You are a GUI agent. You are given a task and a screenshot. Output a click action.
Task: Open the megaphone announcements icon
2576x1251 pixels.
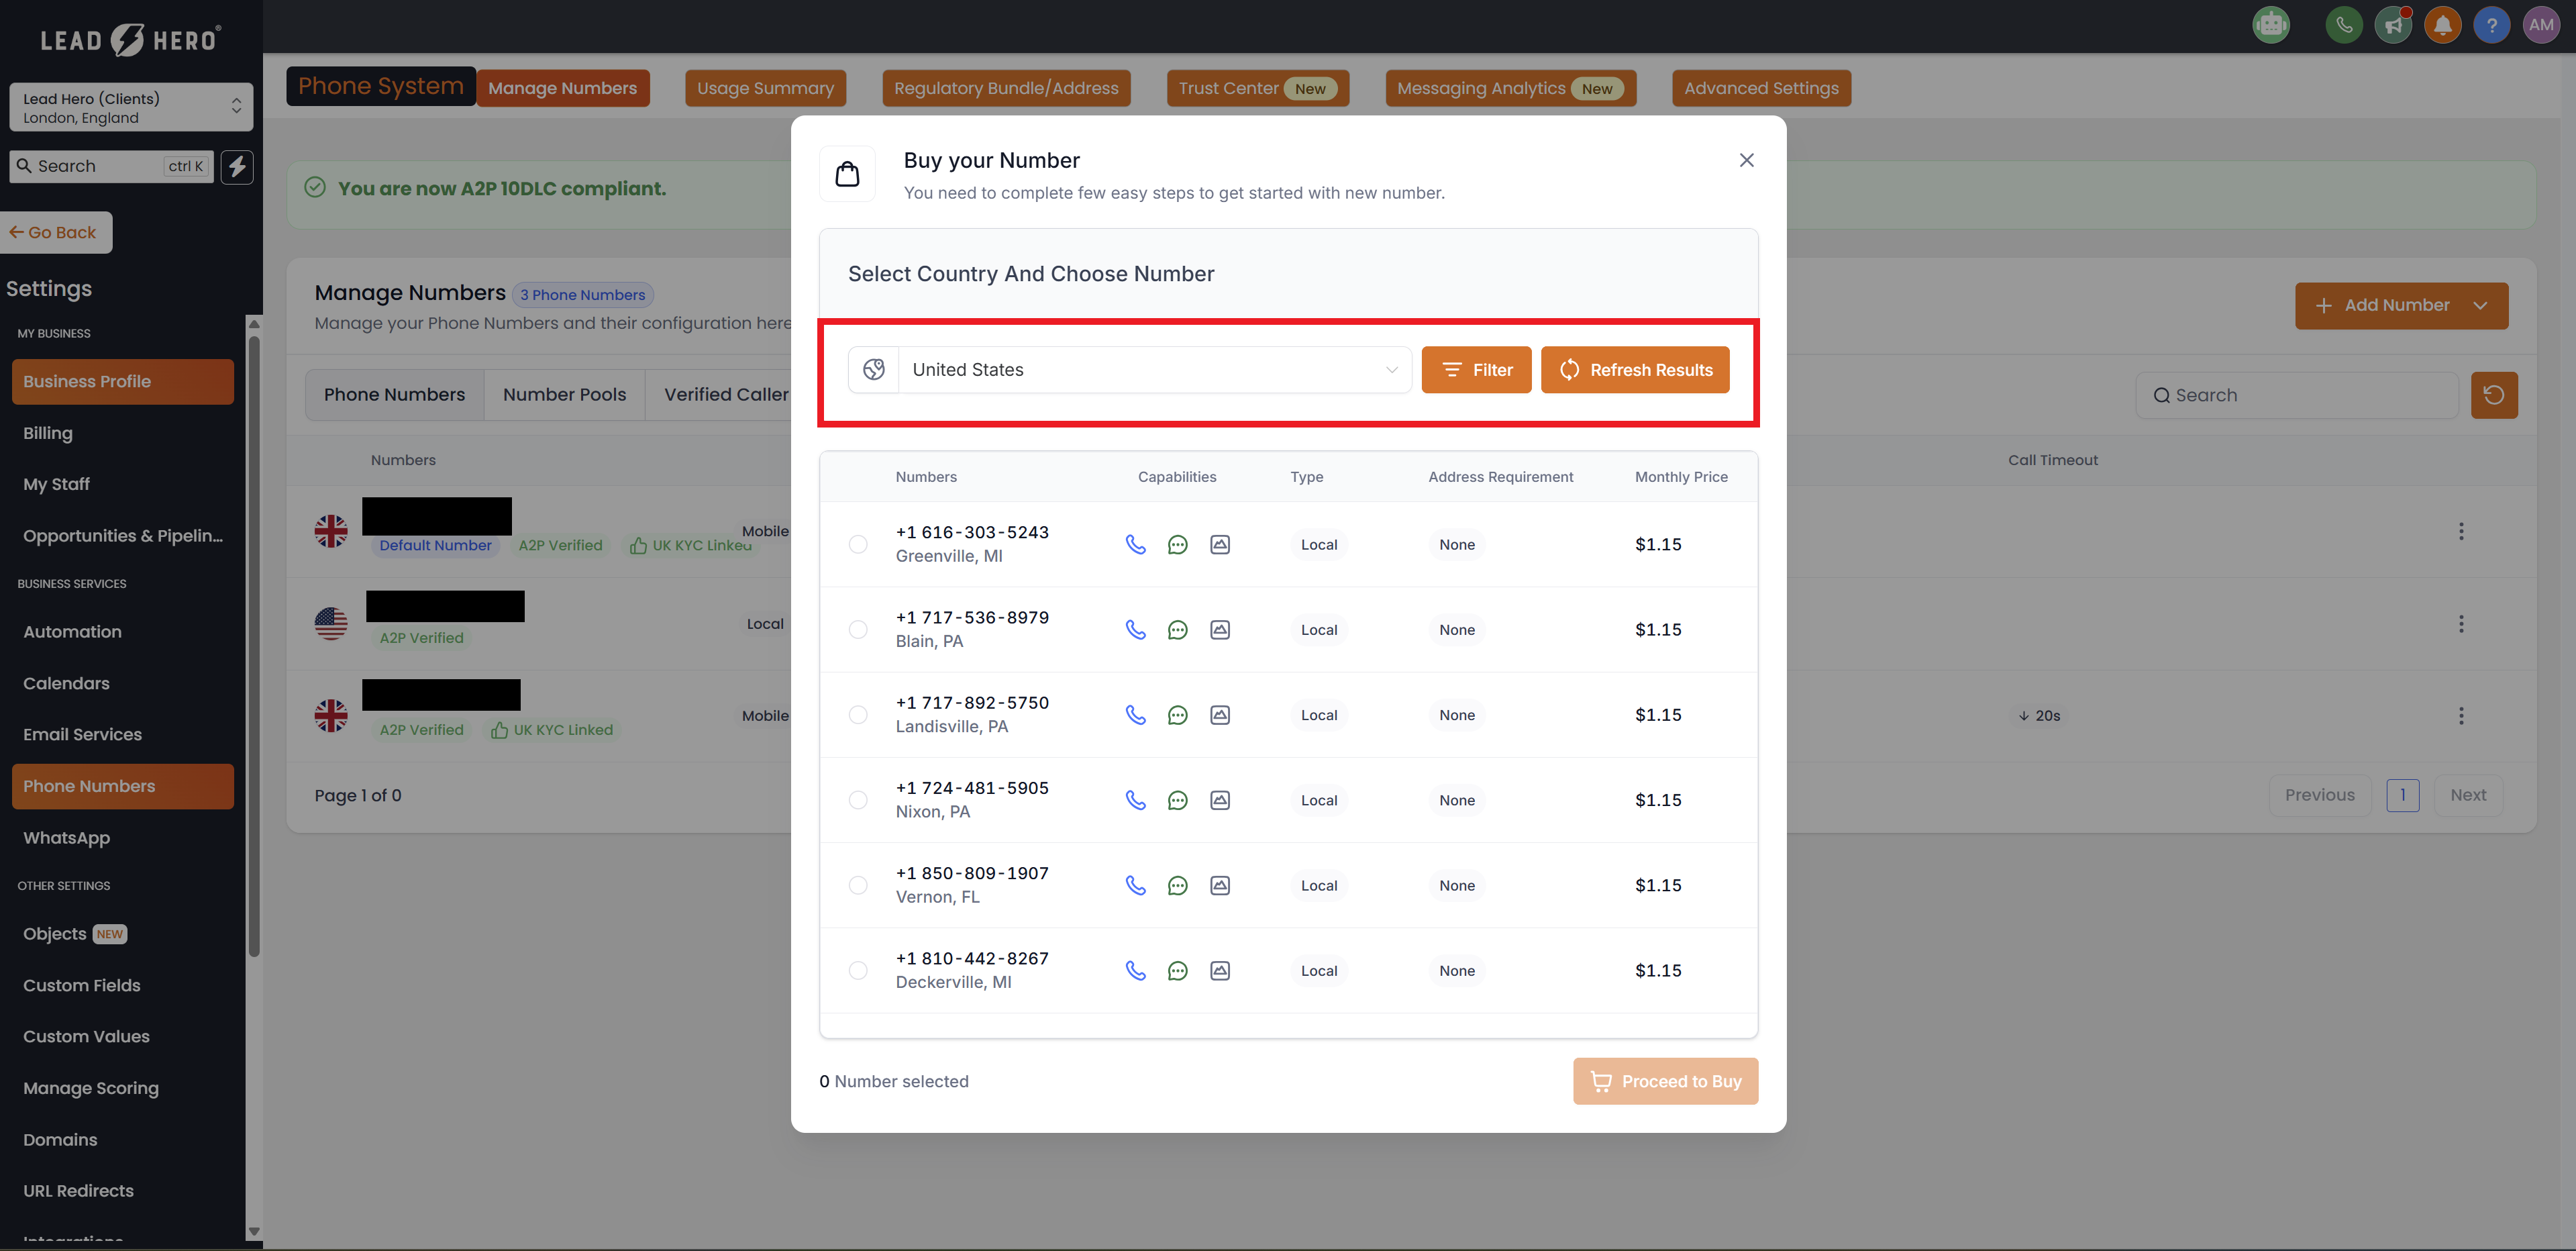coord(2393,25)
